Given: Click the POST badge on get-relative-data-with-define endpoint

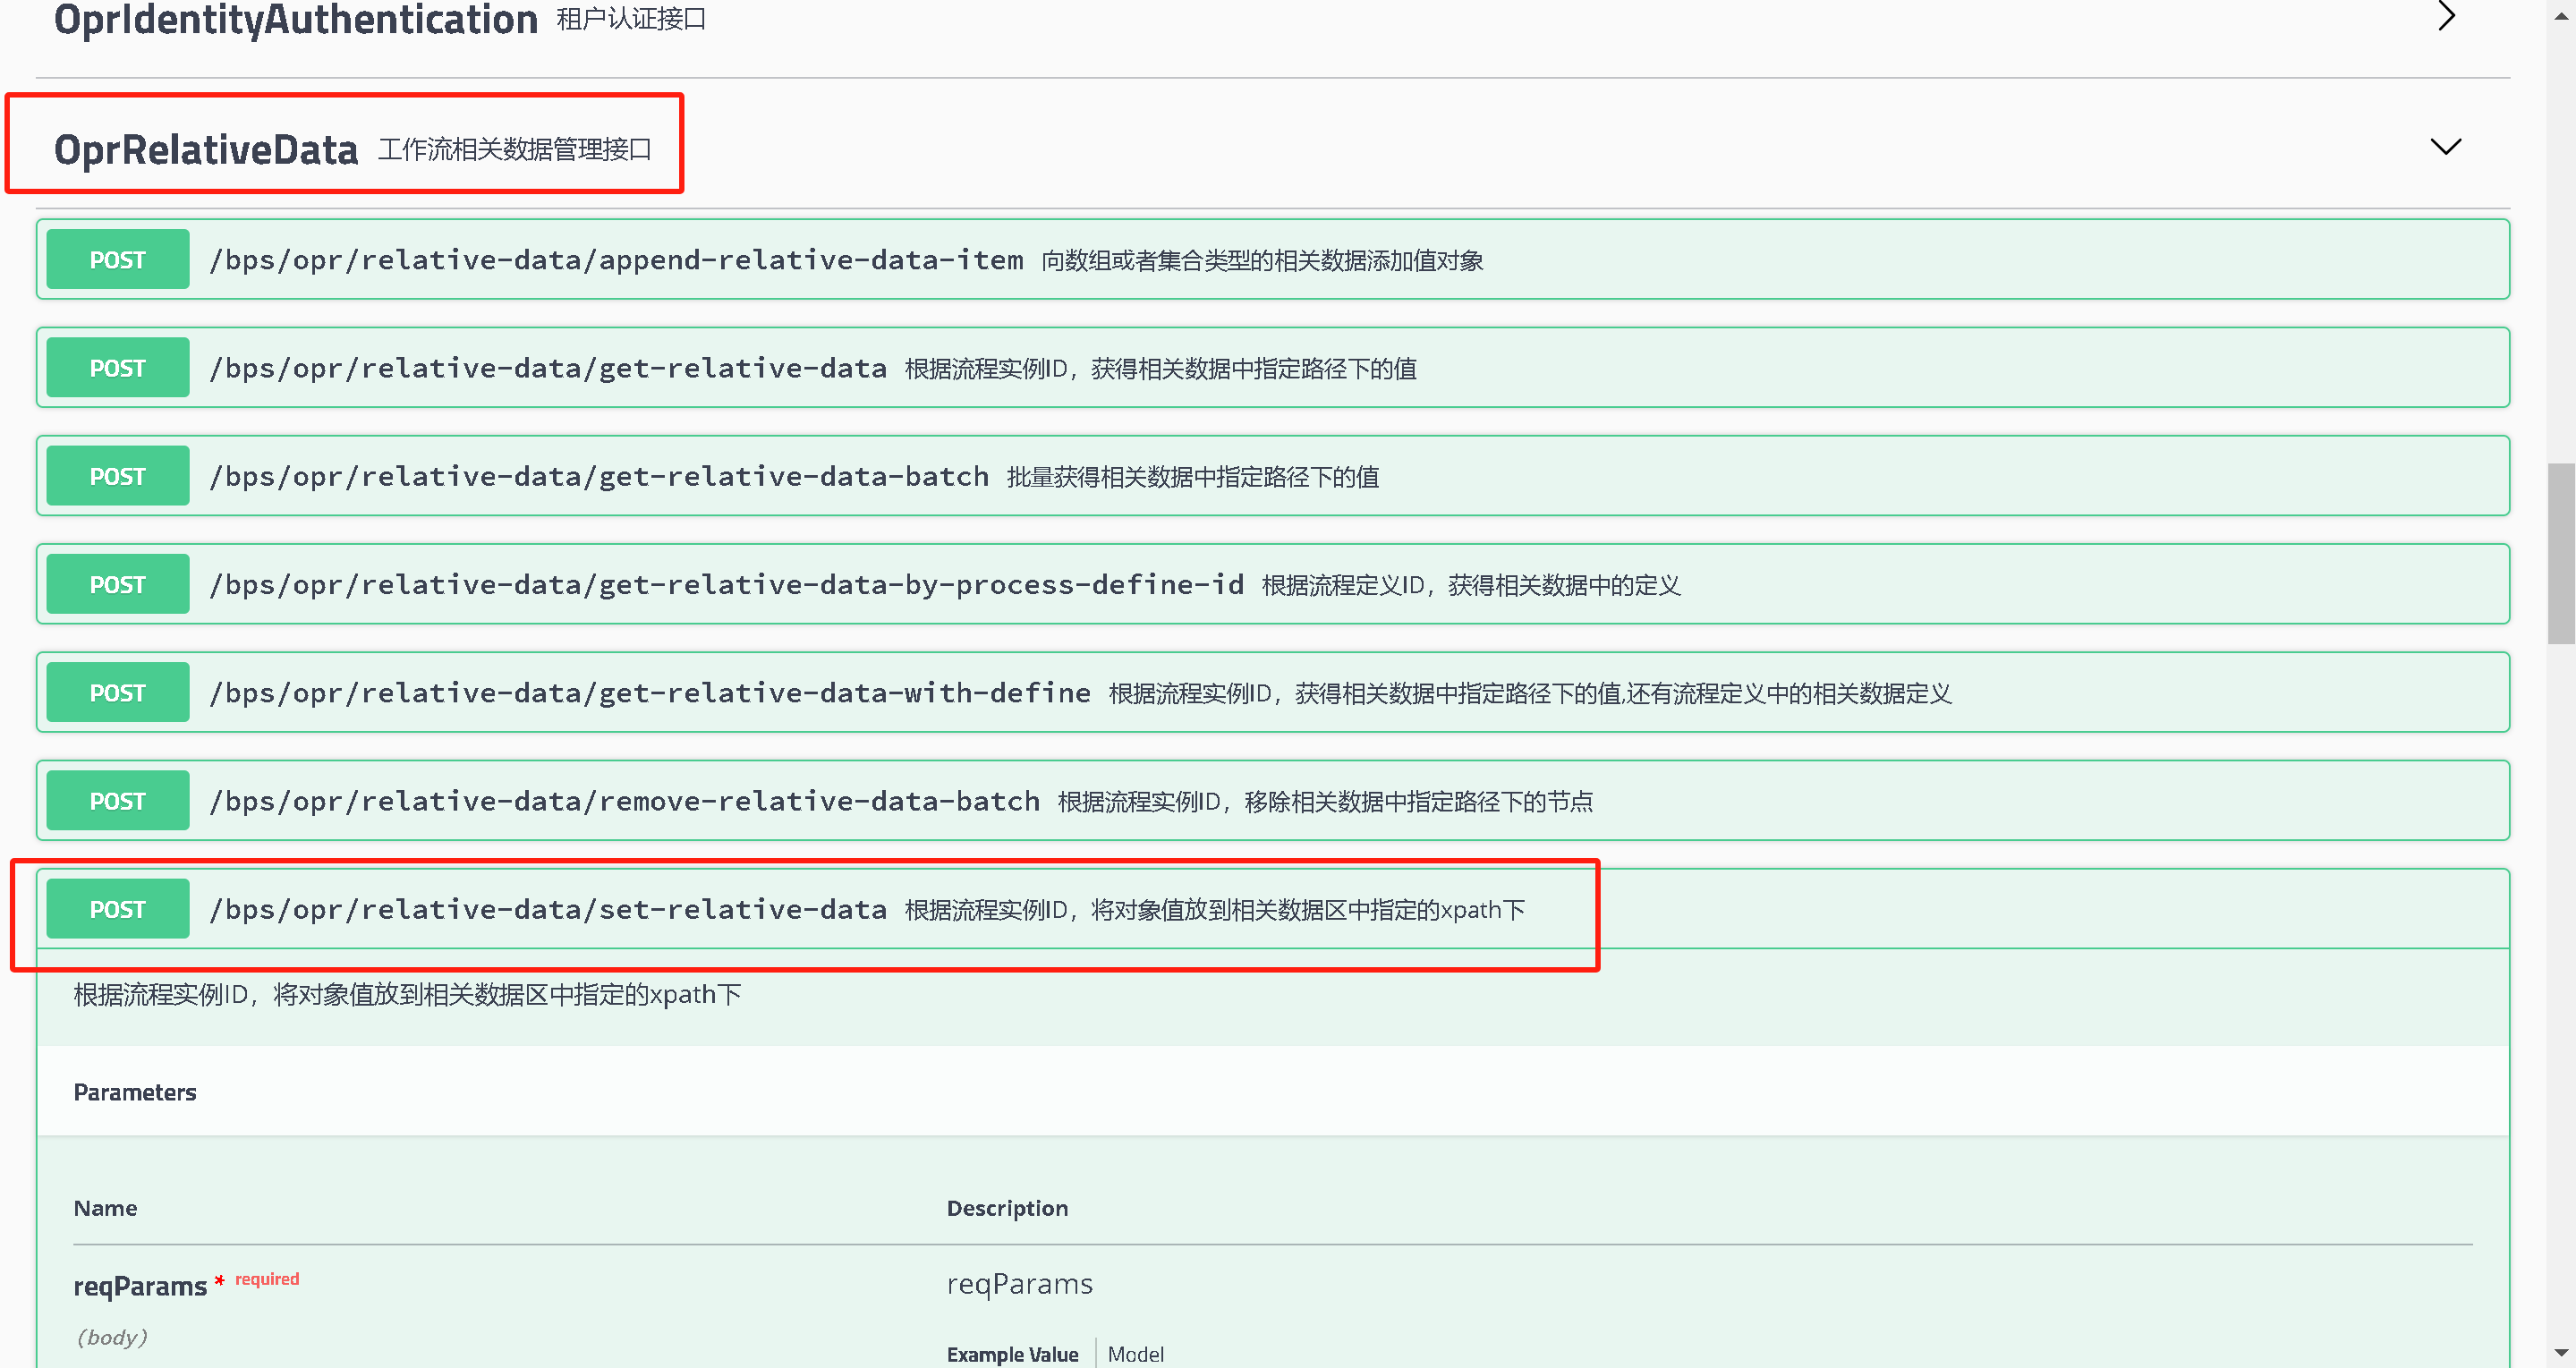Looking at the screenshot, I should pyautogui.click(x=117, y=691).
